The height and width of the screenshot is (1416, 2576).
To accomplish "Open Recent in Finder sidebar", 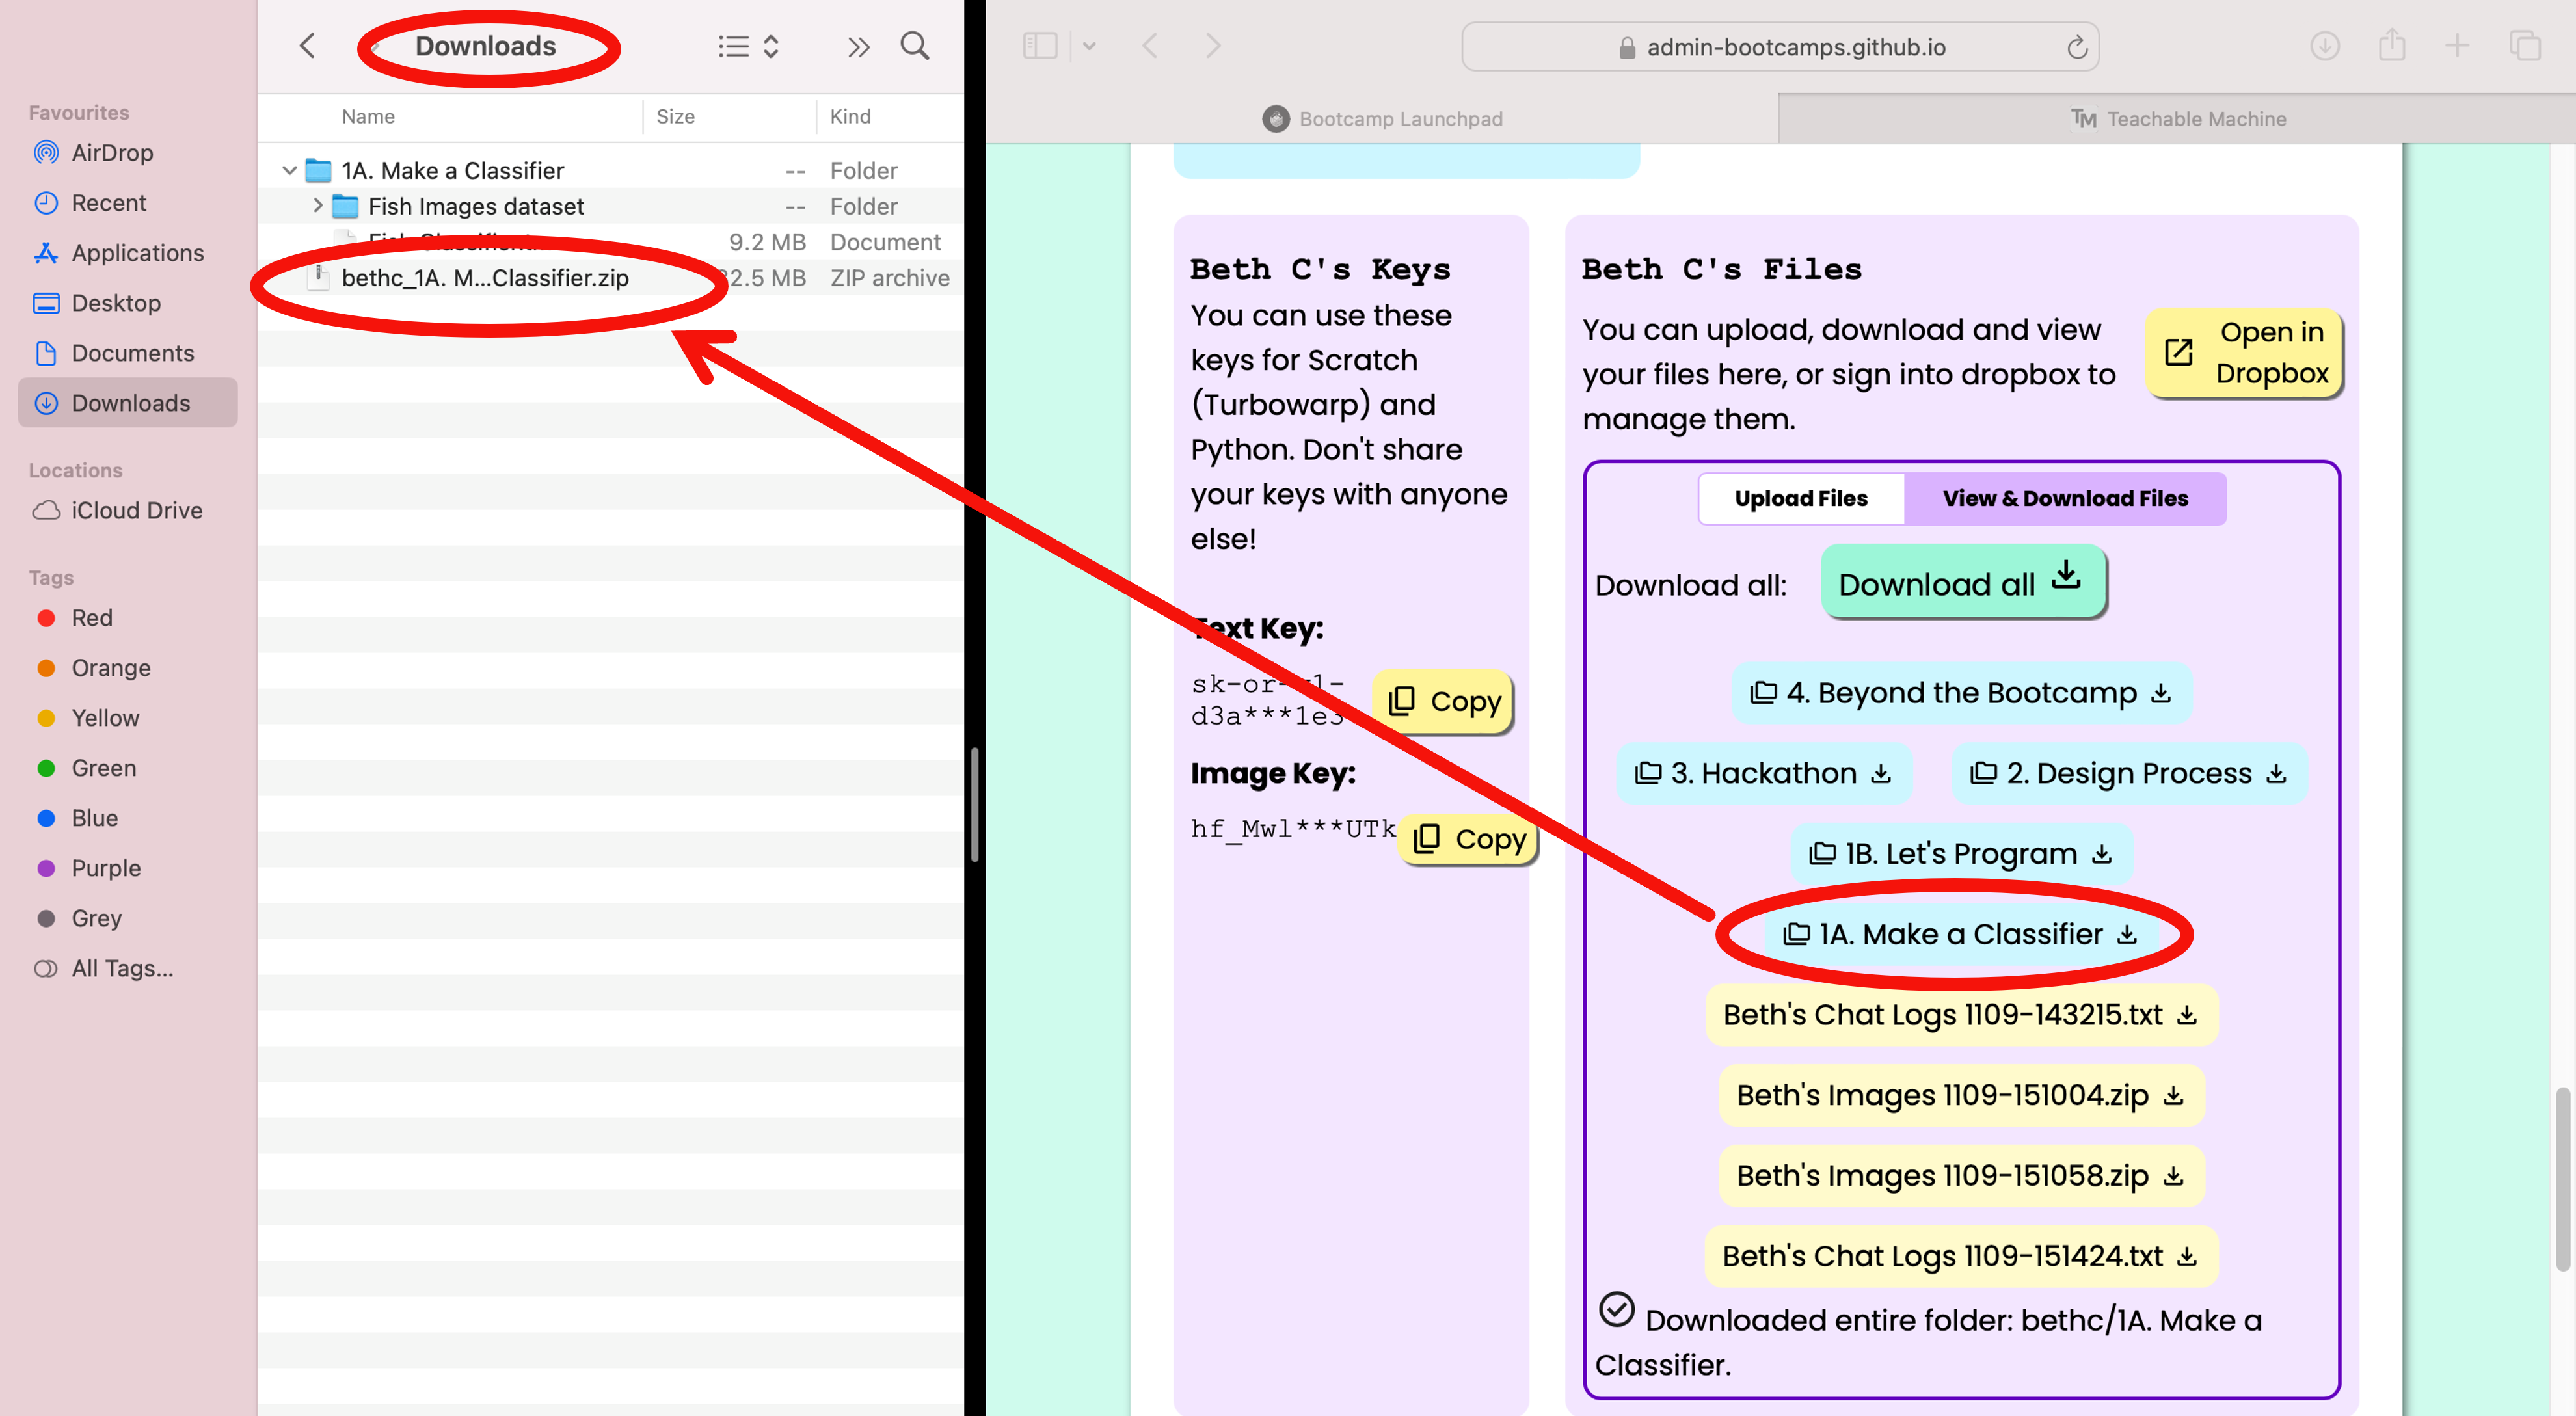I will click(128, 202).
